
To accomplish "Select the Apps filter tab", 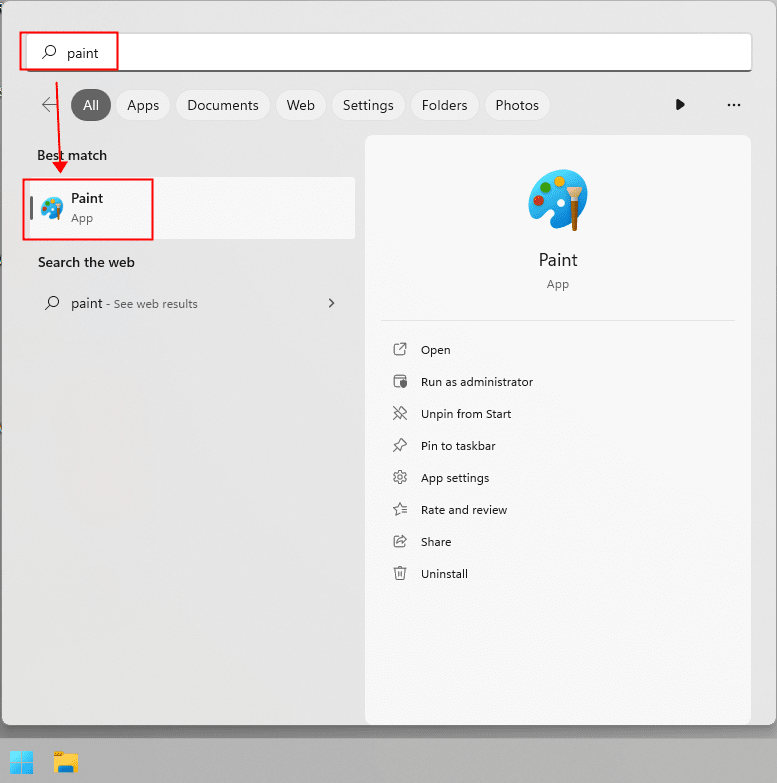I will (x=143, y=105).
